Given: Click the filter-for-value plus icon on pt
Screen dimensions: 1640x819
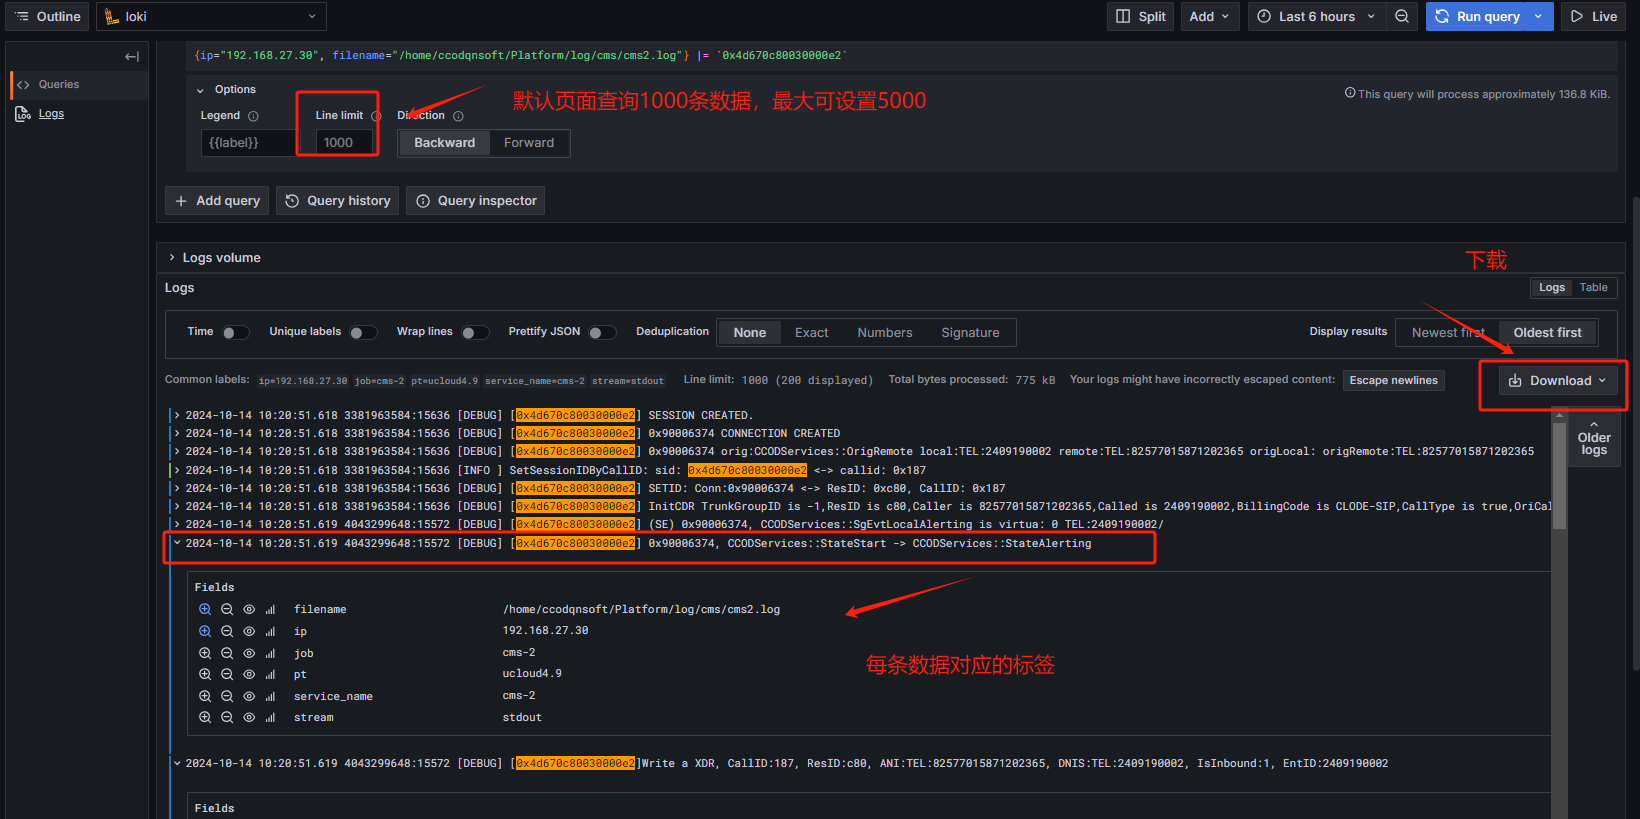Looking at the screenshot, I should click(205, 674).
